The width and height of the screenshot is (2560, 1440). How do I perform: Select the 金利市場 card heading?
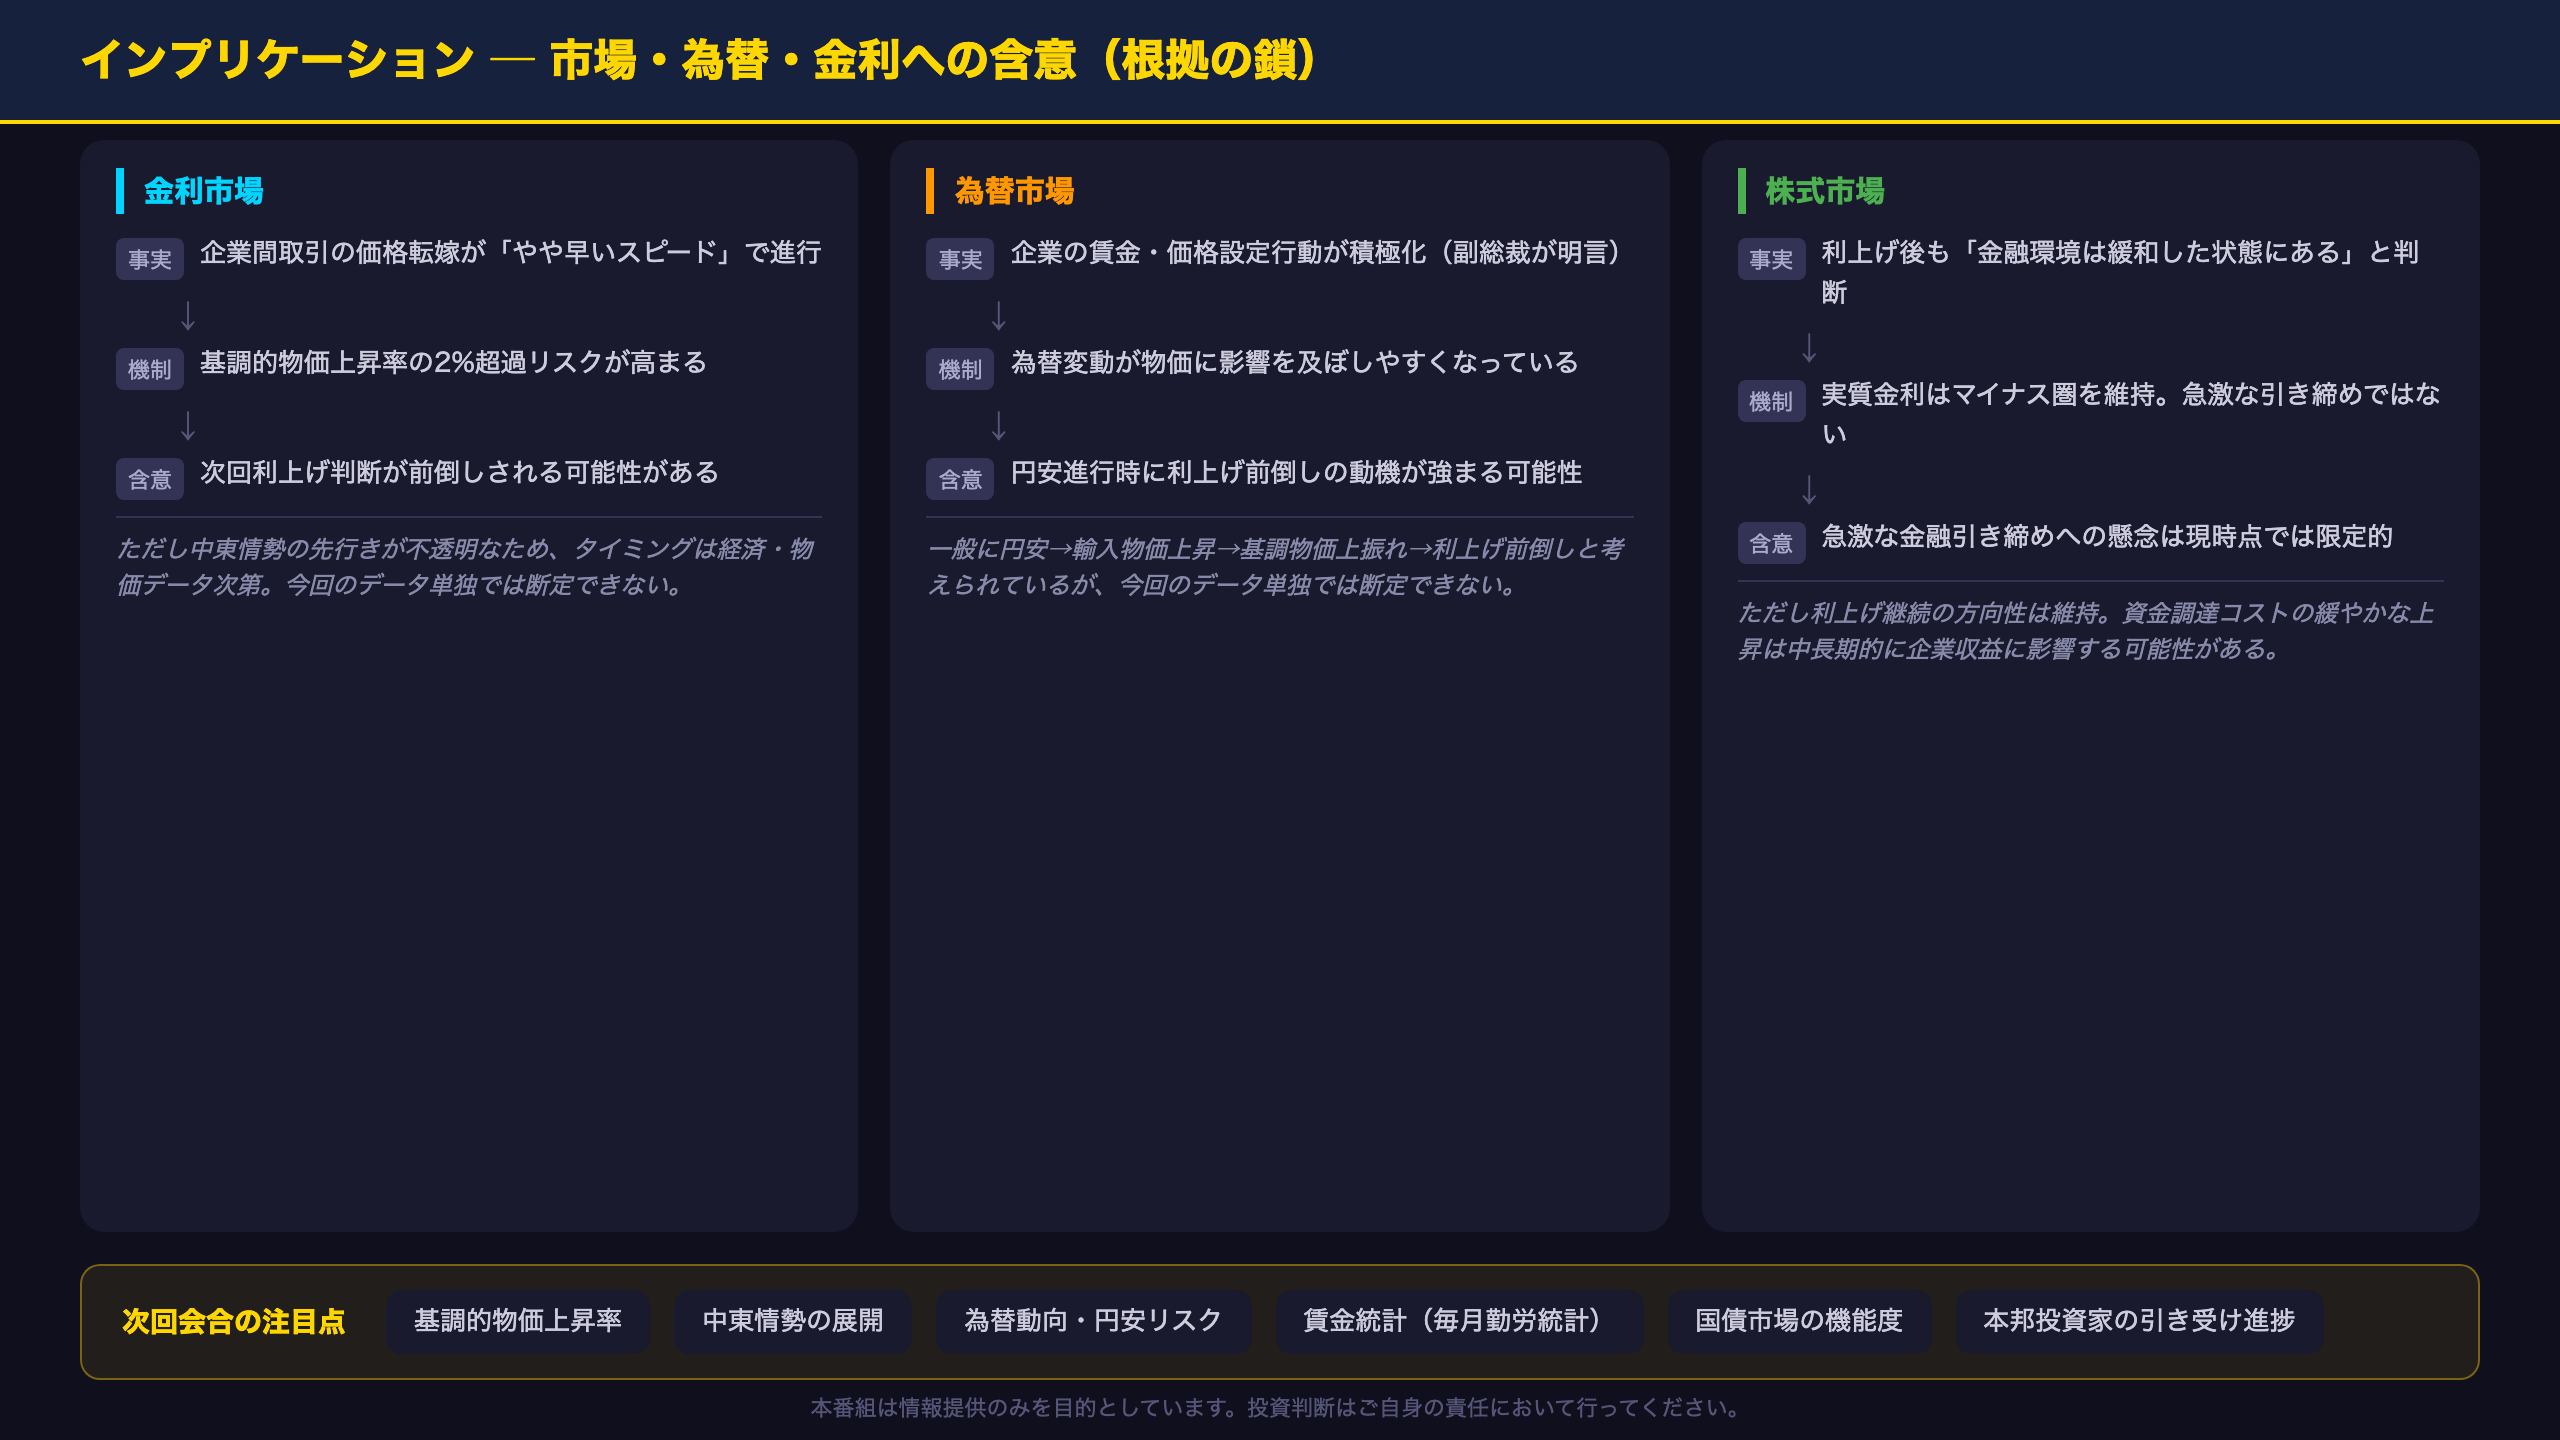tap(203, 191)
